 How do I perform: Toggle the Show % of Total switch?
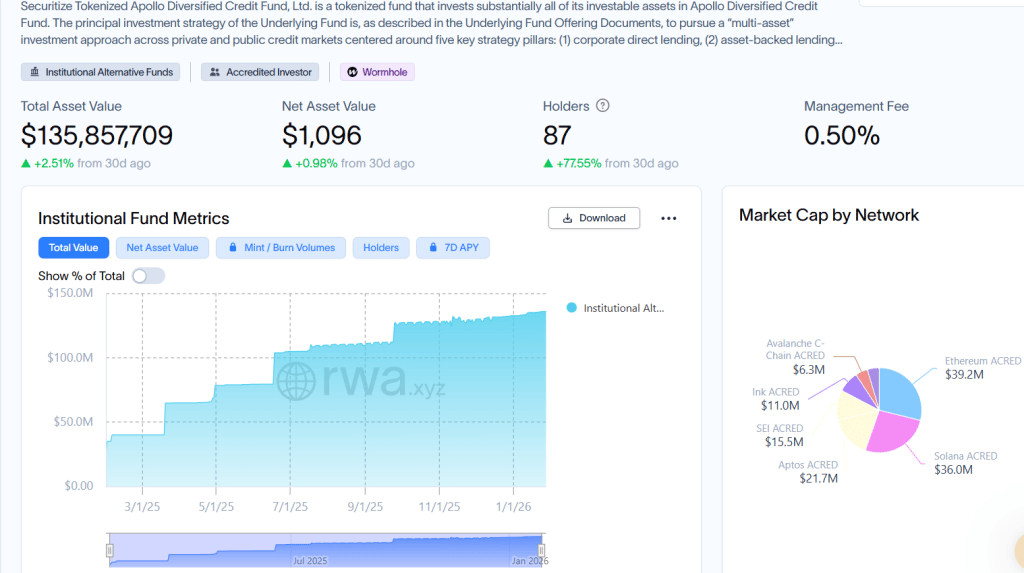148,276
